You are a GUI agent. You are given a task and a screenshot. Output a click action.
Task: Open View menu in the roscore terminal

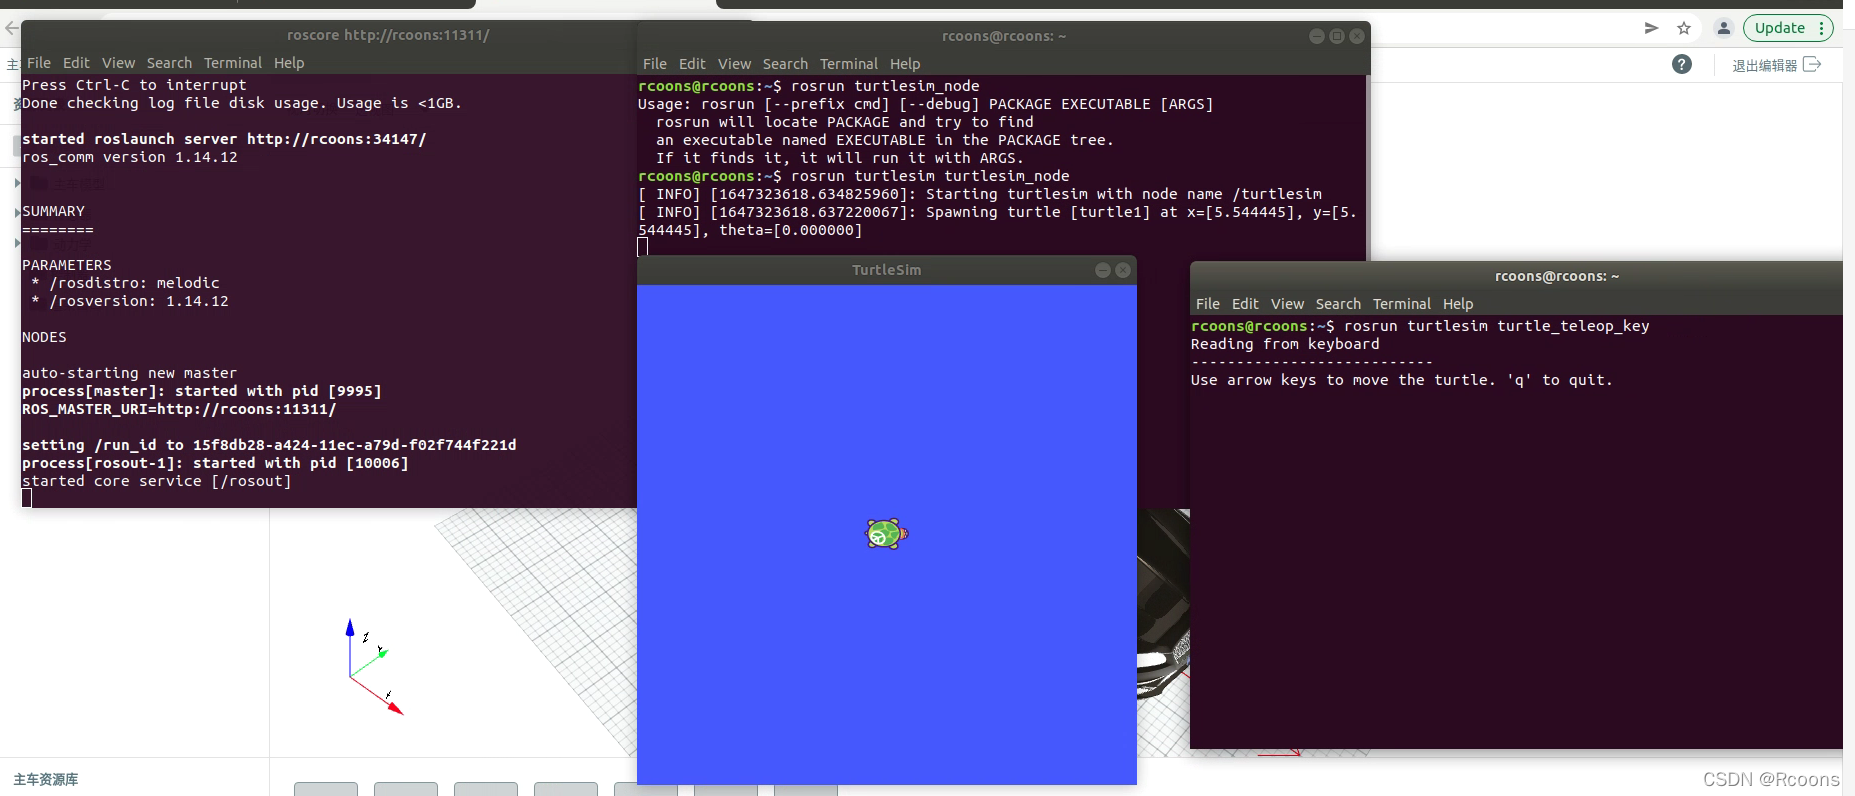(x=118, y=63)
